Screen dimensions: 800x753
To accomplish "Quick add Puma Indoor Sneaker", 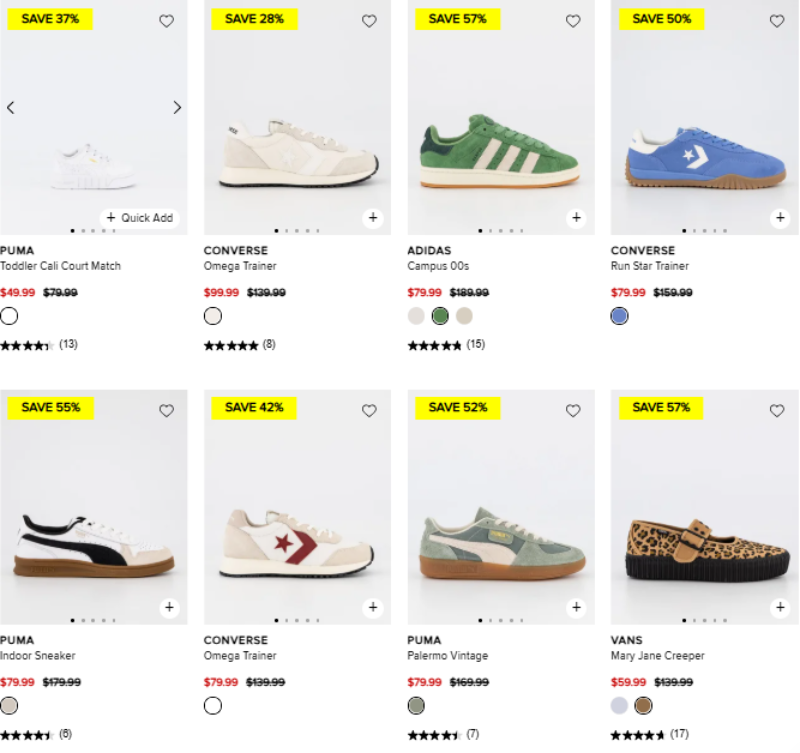I will tap(169, 607).
